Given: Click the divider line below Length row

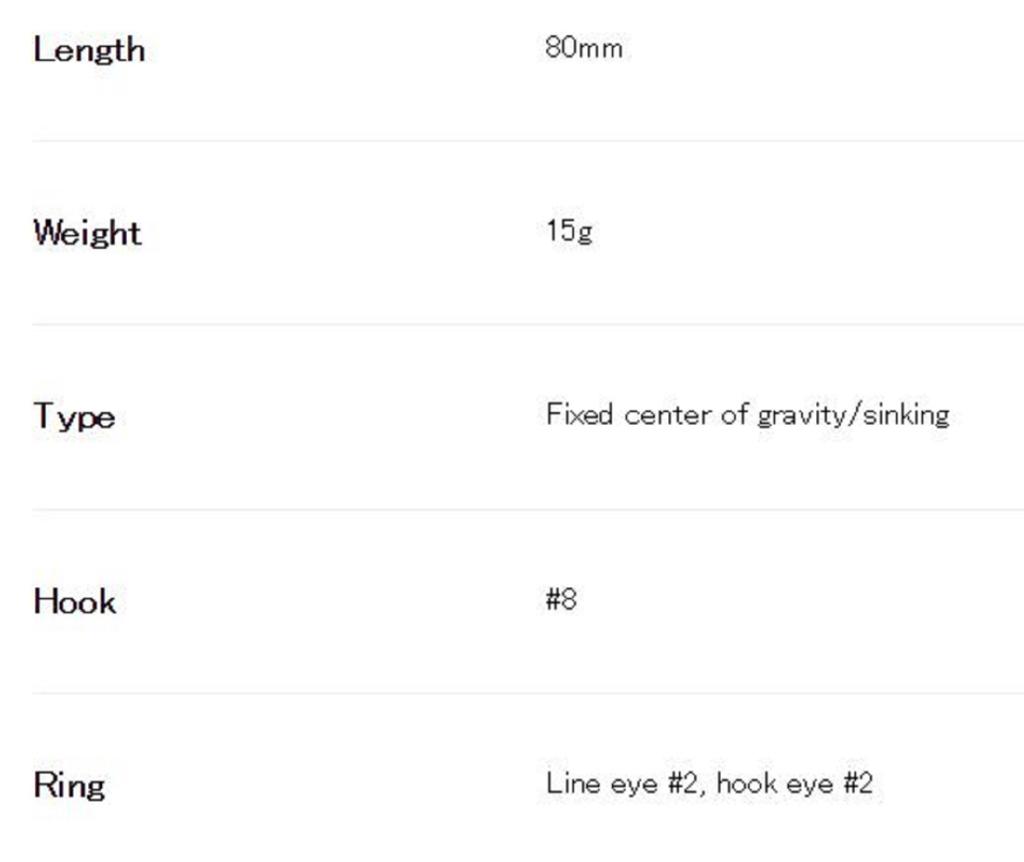Looking at the screenshot, I should (528, 141).
